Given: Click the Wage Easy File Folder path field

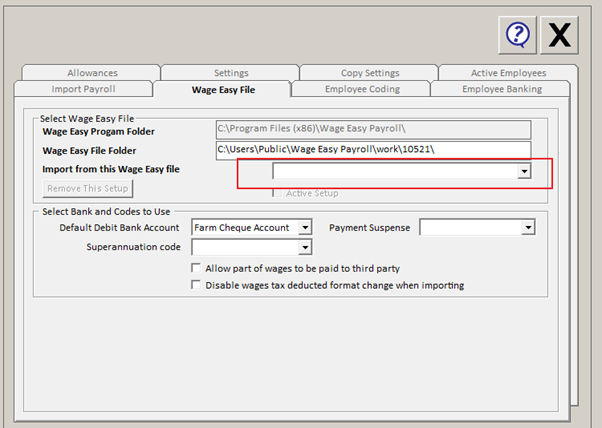Looking at the screenshot, I should [x=373, y=150].
